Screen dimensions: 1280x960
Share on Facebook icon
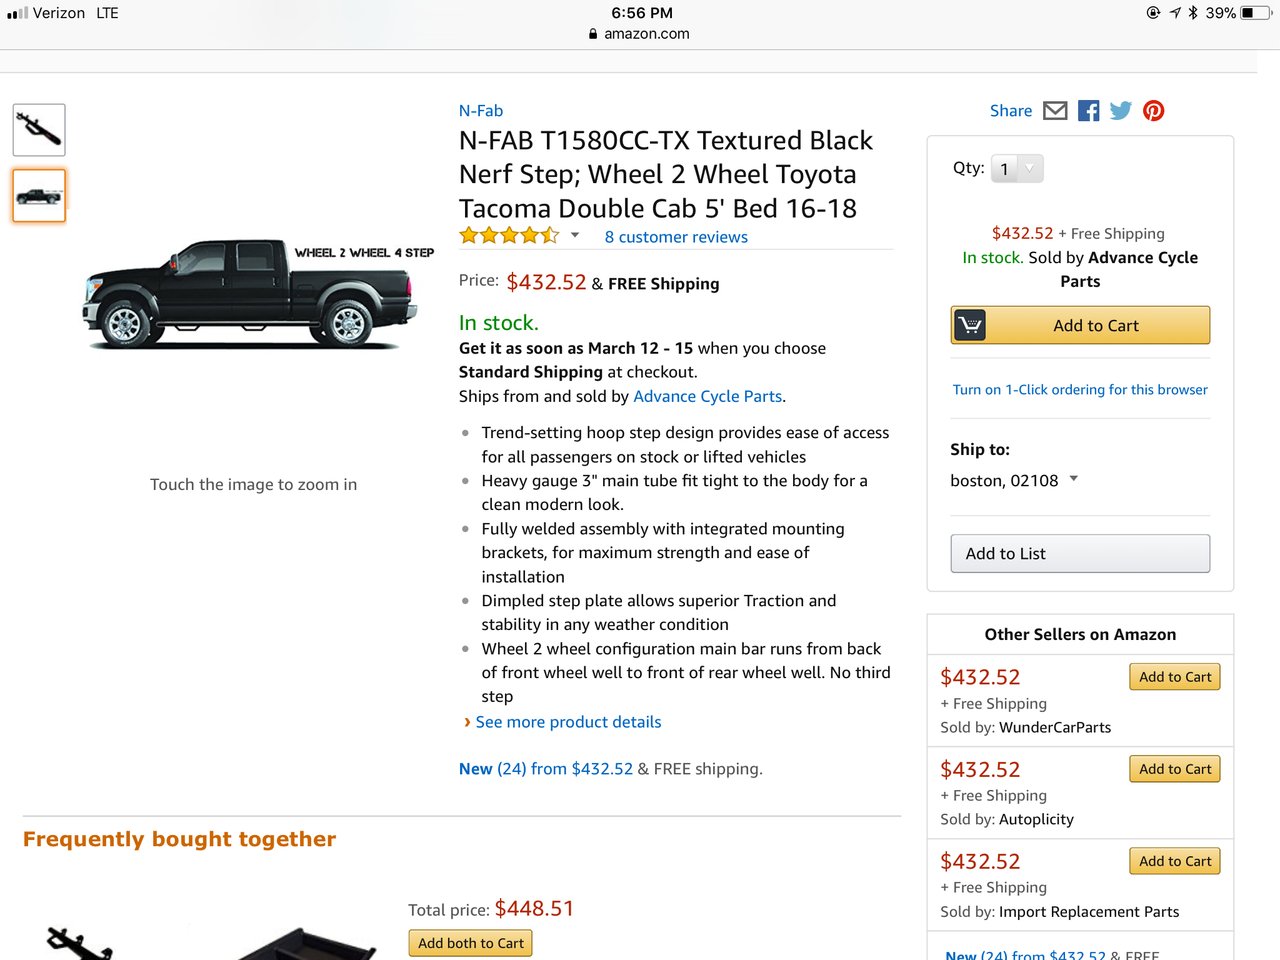(1089, 111)
